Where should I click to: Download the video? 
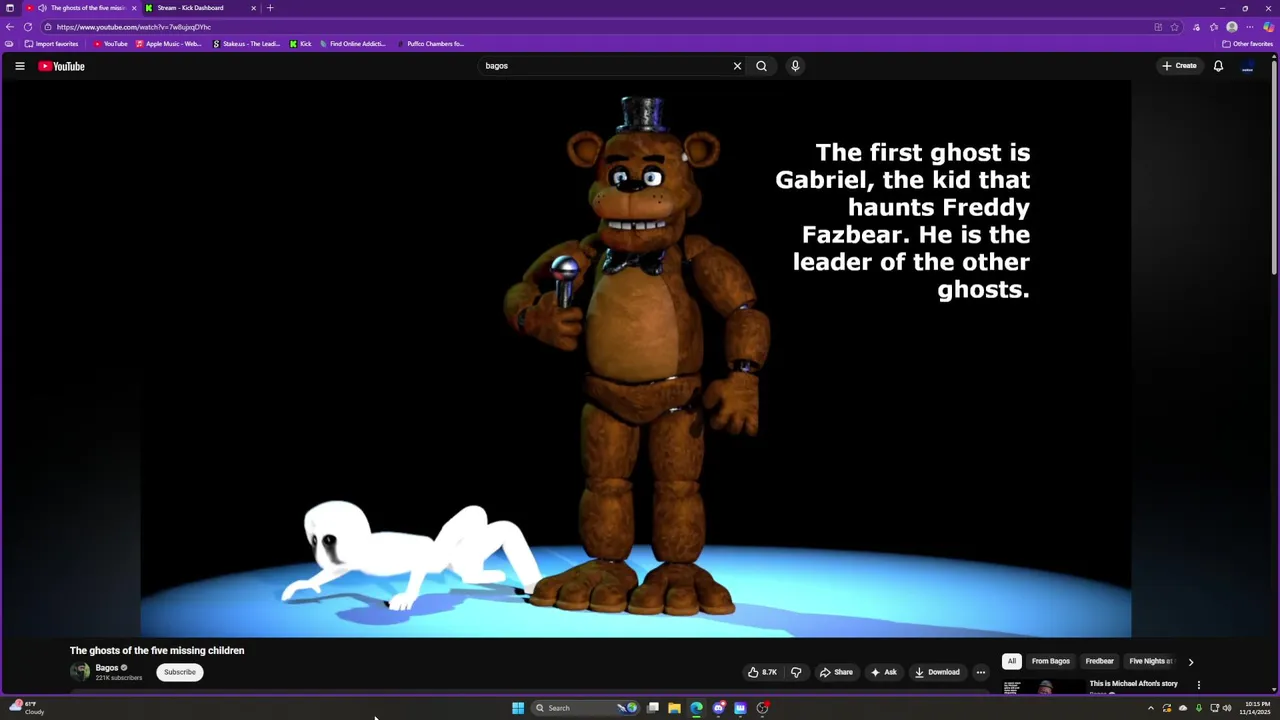coord(938,672)
